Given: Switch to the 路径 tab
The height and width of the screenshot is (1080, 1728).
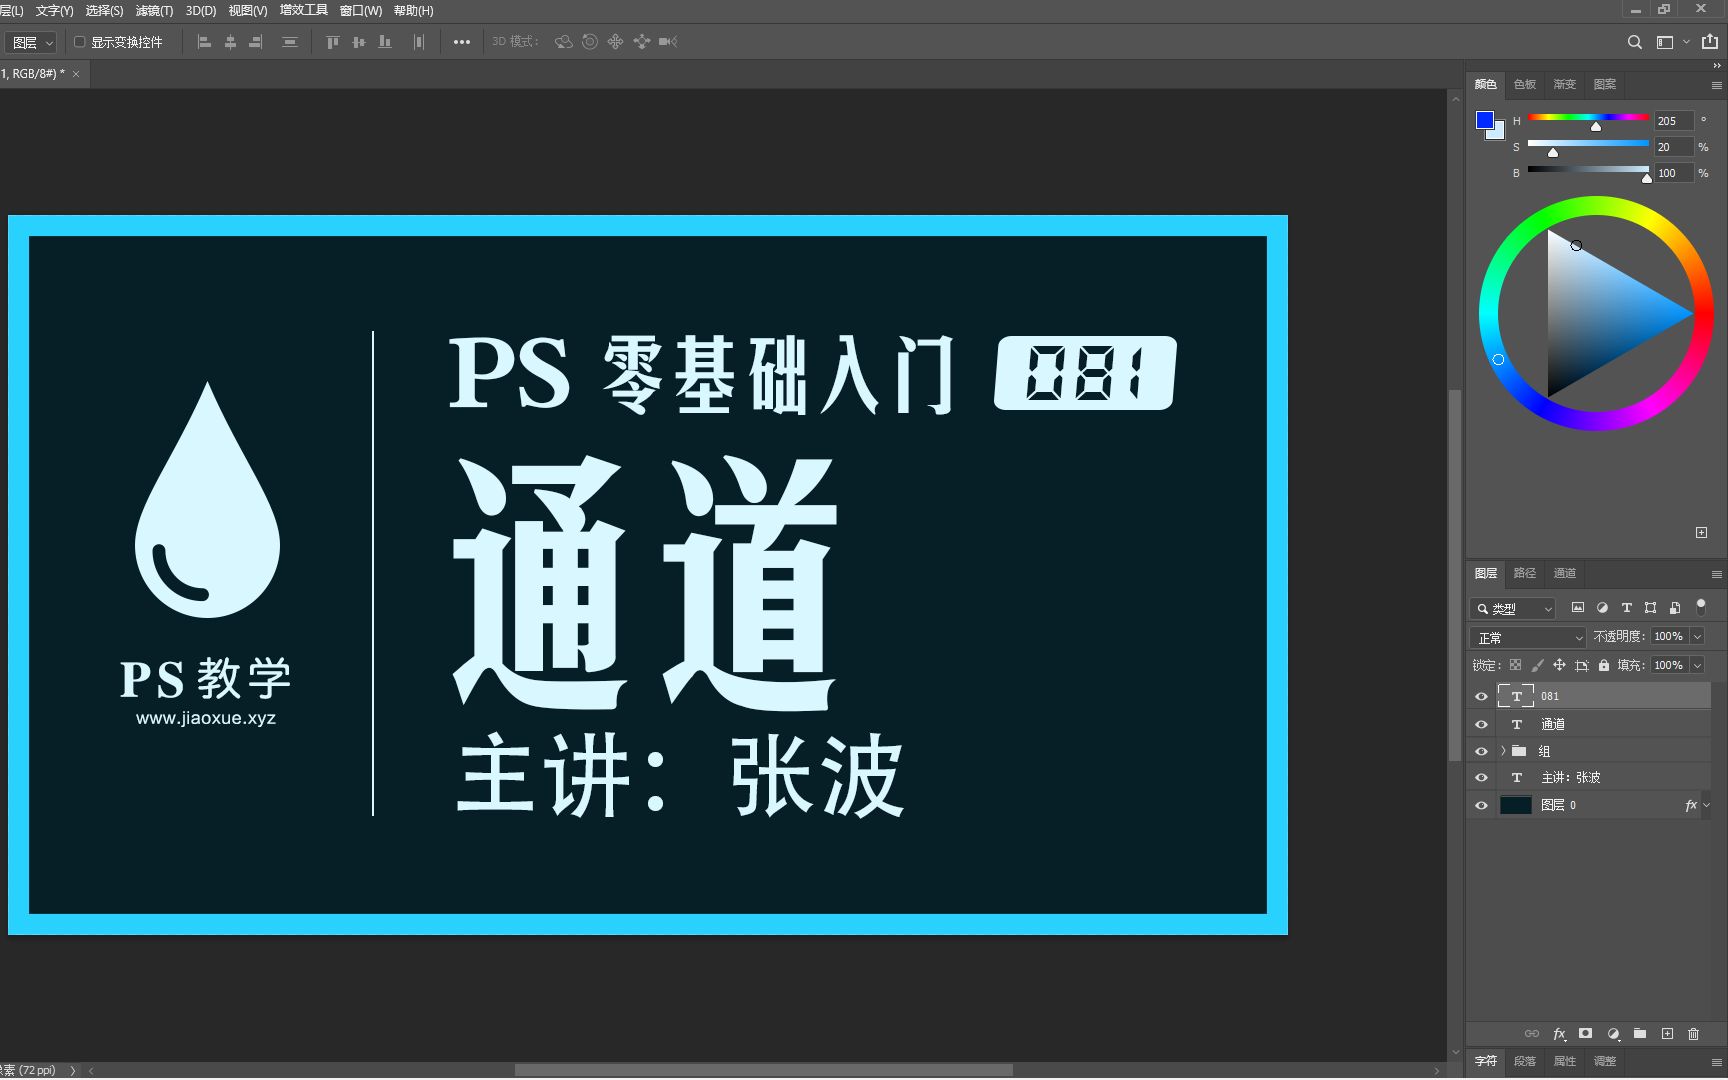Looking at the screenshot, I should 1525,574.
